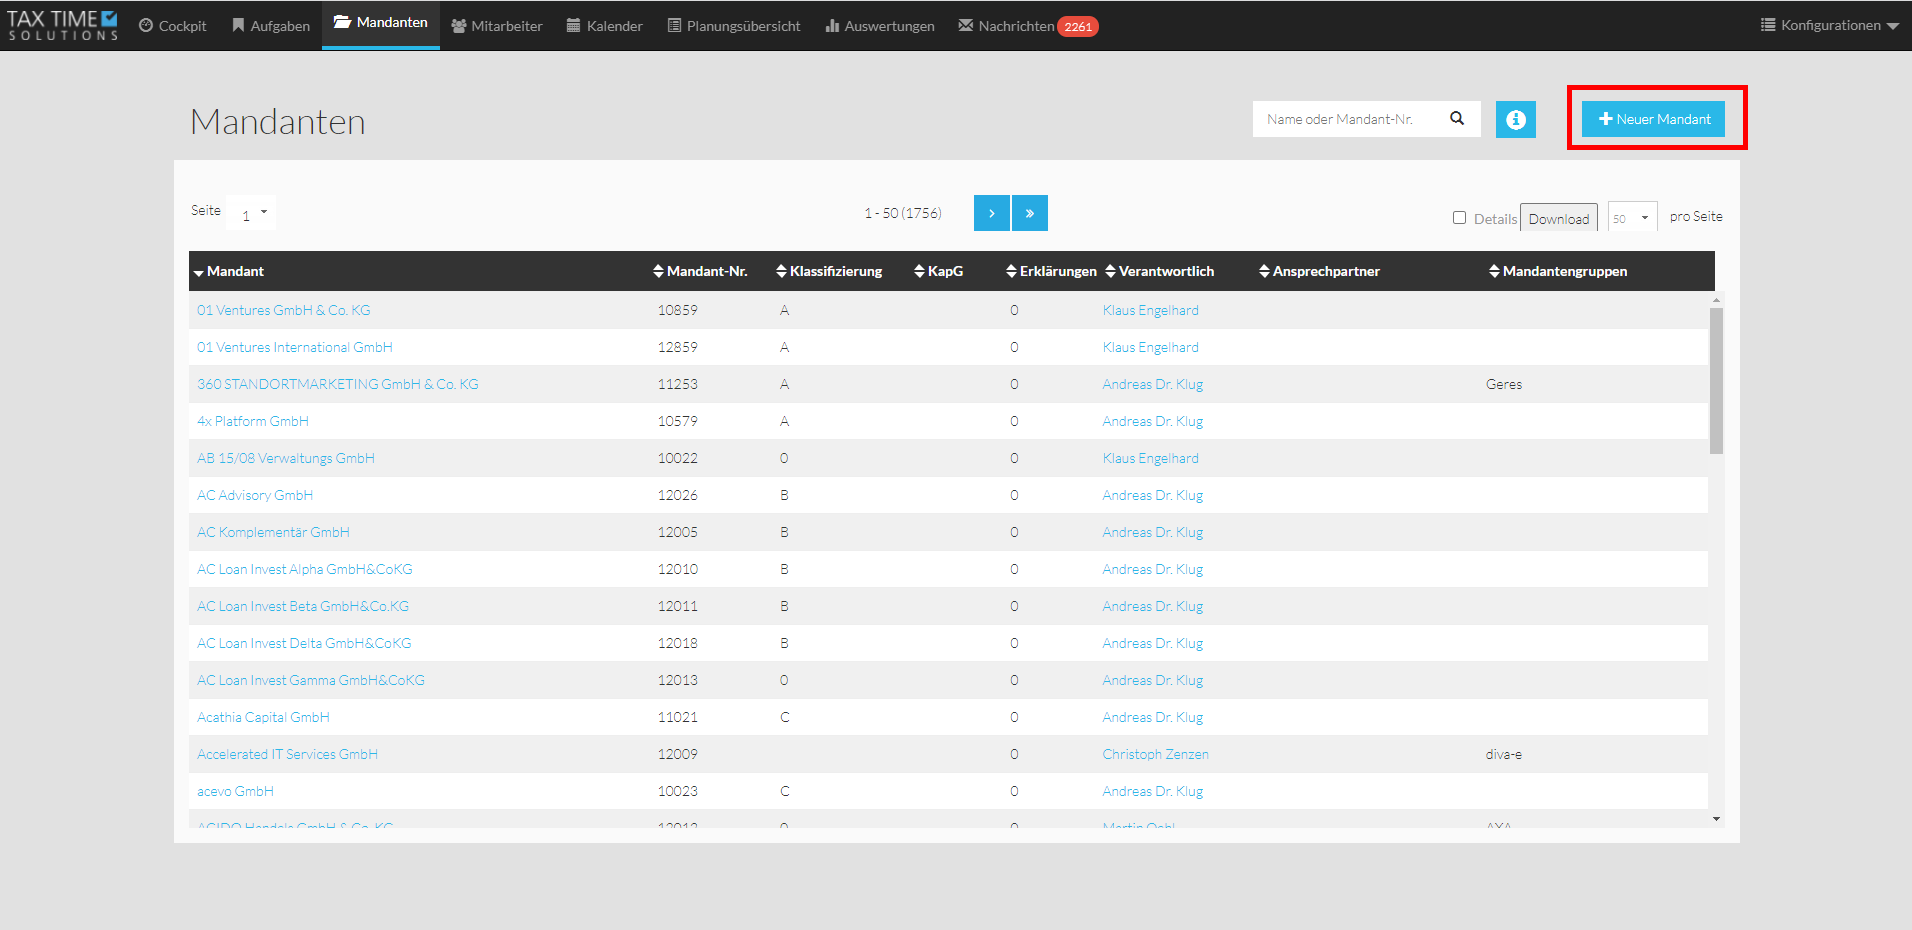
Task: Enable the Details checkbox
Action: tap(1459, 218)
